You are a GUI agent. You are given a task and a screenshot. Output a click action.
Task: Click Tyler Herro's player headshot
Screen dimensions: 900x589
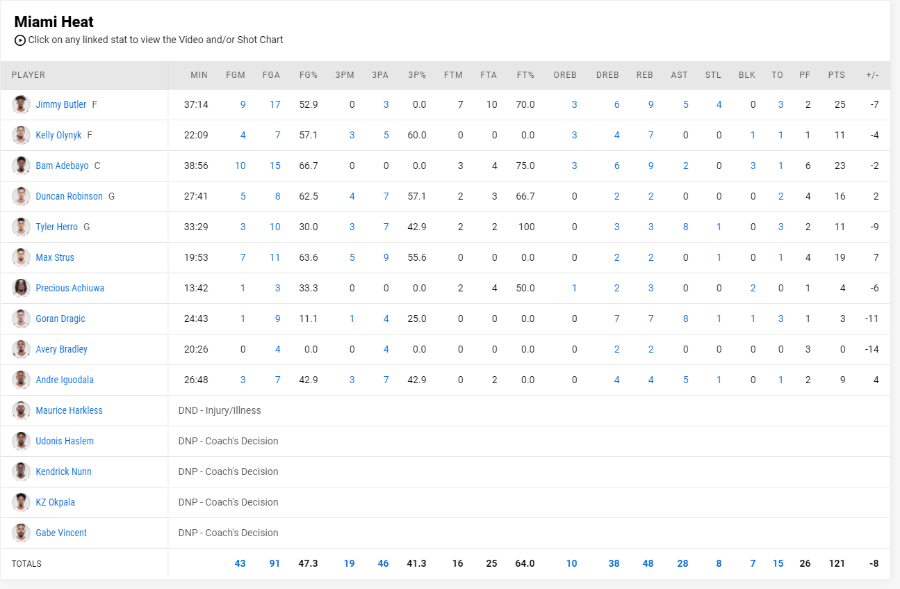tap(21, 227)
